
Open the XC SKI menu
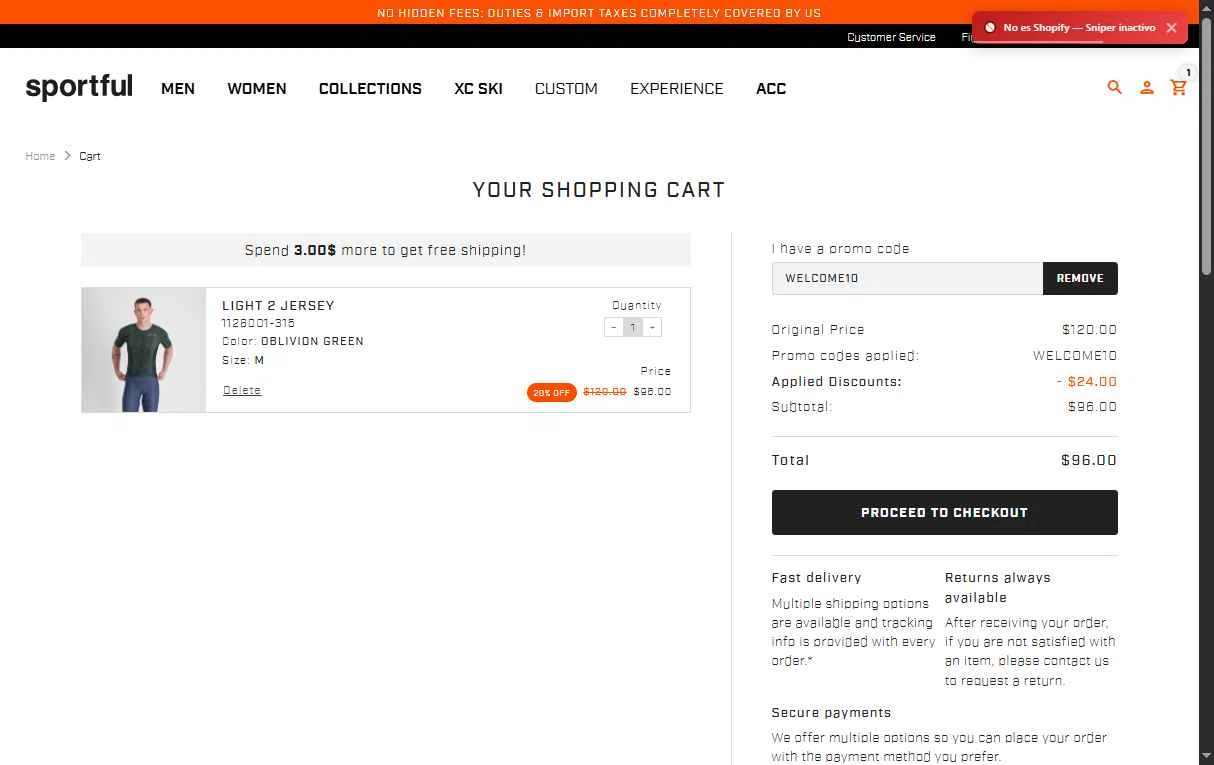478,89
